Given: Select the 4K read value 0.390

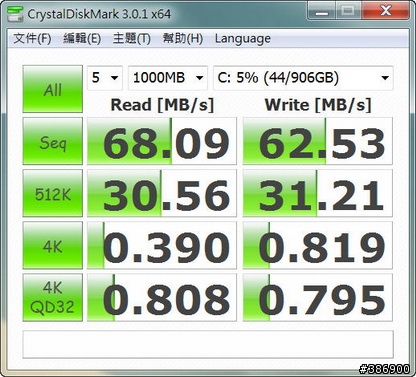Looking at the screenshot, I should (162, 245).
